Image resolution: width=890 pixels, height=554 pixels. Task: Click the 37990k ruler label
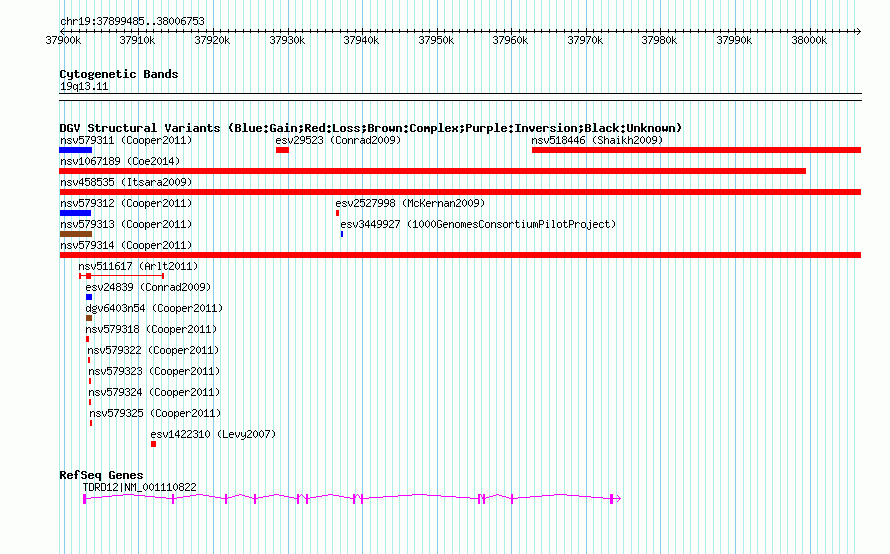point(734,40)
